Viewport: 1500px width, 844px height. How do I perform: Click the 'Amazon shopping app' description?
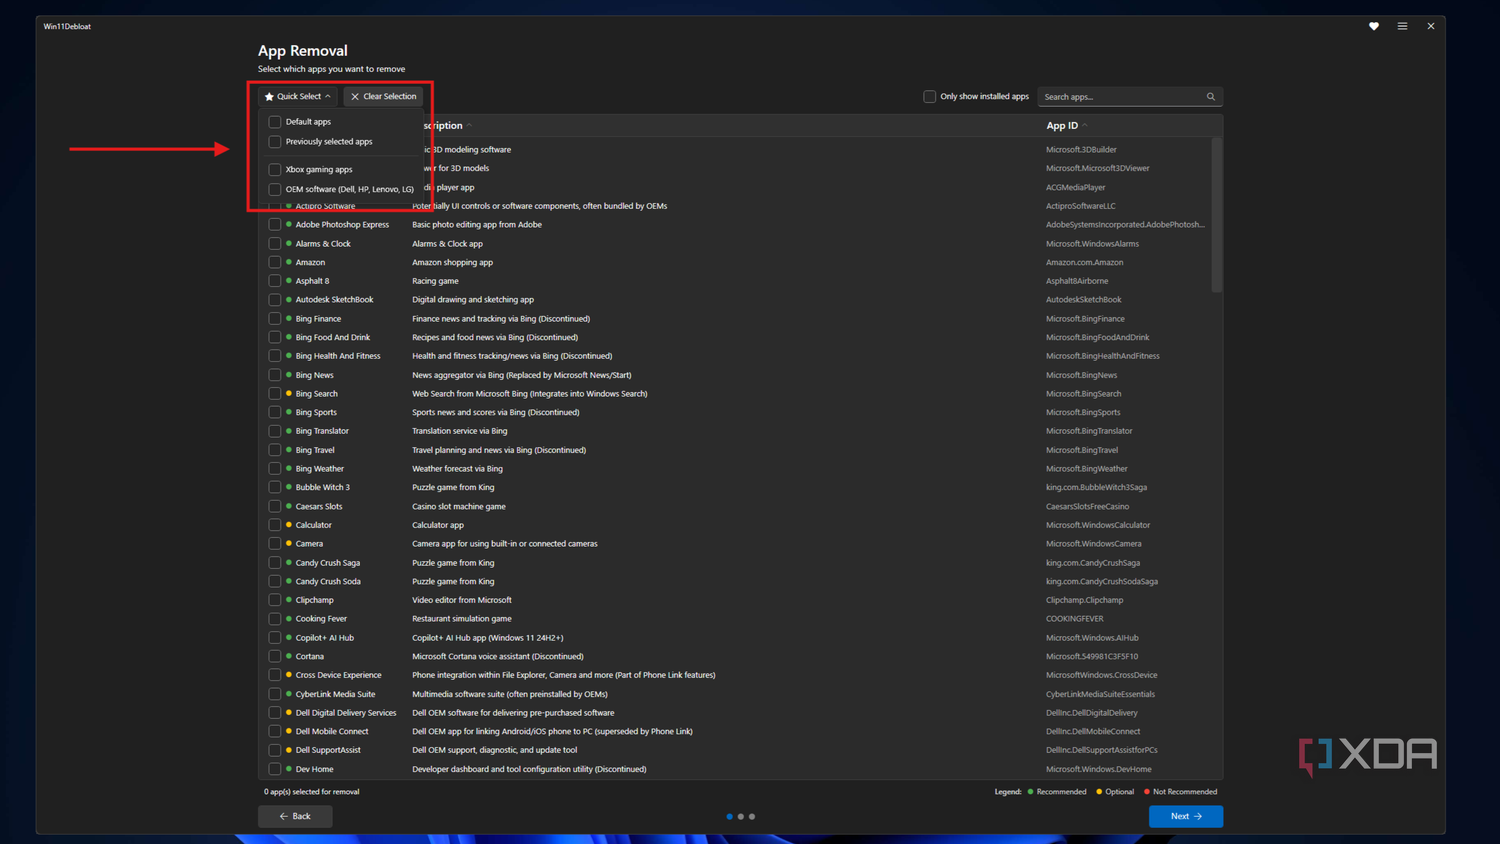(452, 262)
